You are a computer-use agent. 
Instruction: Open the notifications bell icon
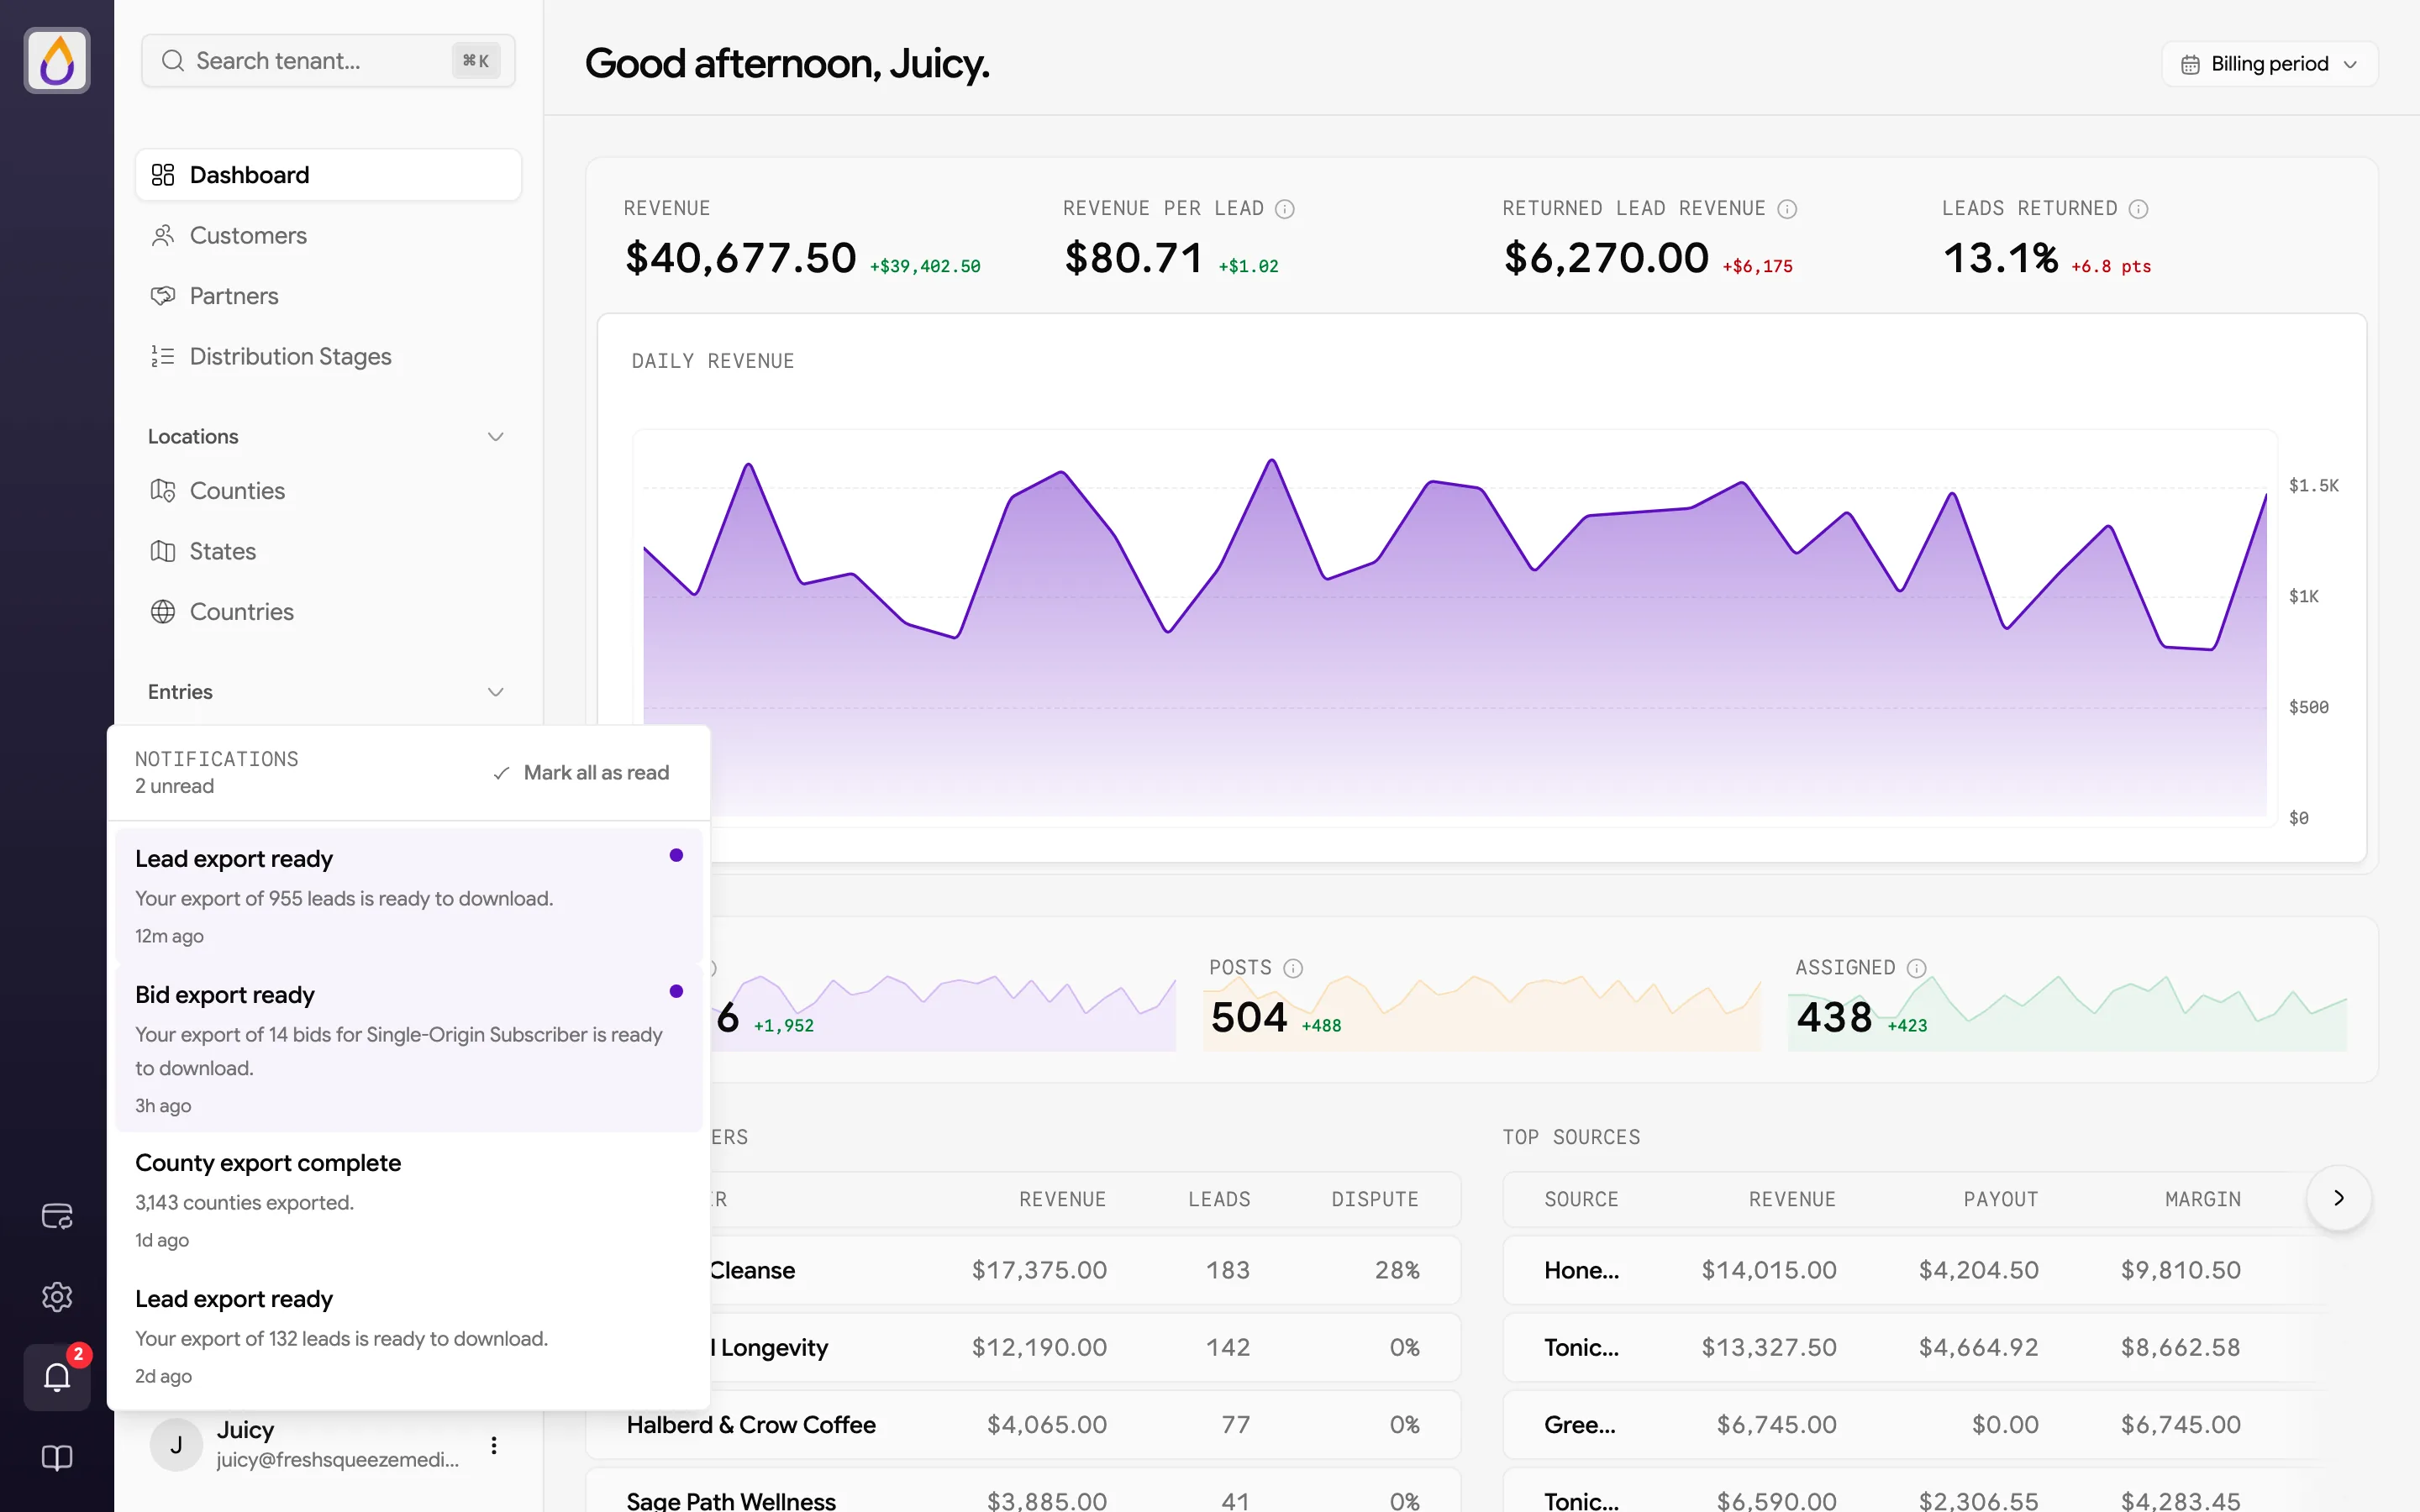[57, 1377]
